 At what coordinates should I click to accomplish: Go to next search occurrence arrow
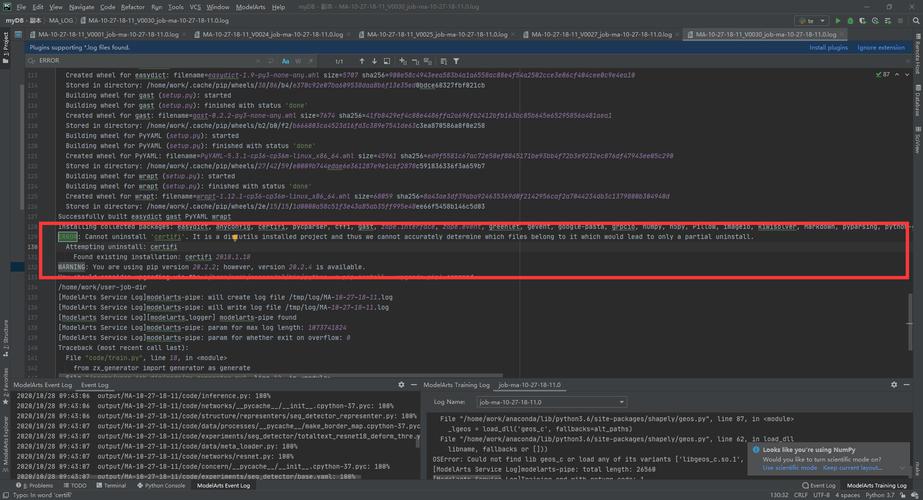pyautogui.click(x=374, y=61)
